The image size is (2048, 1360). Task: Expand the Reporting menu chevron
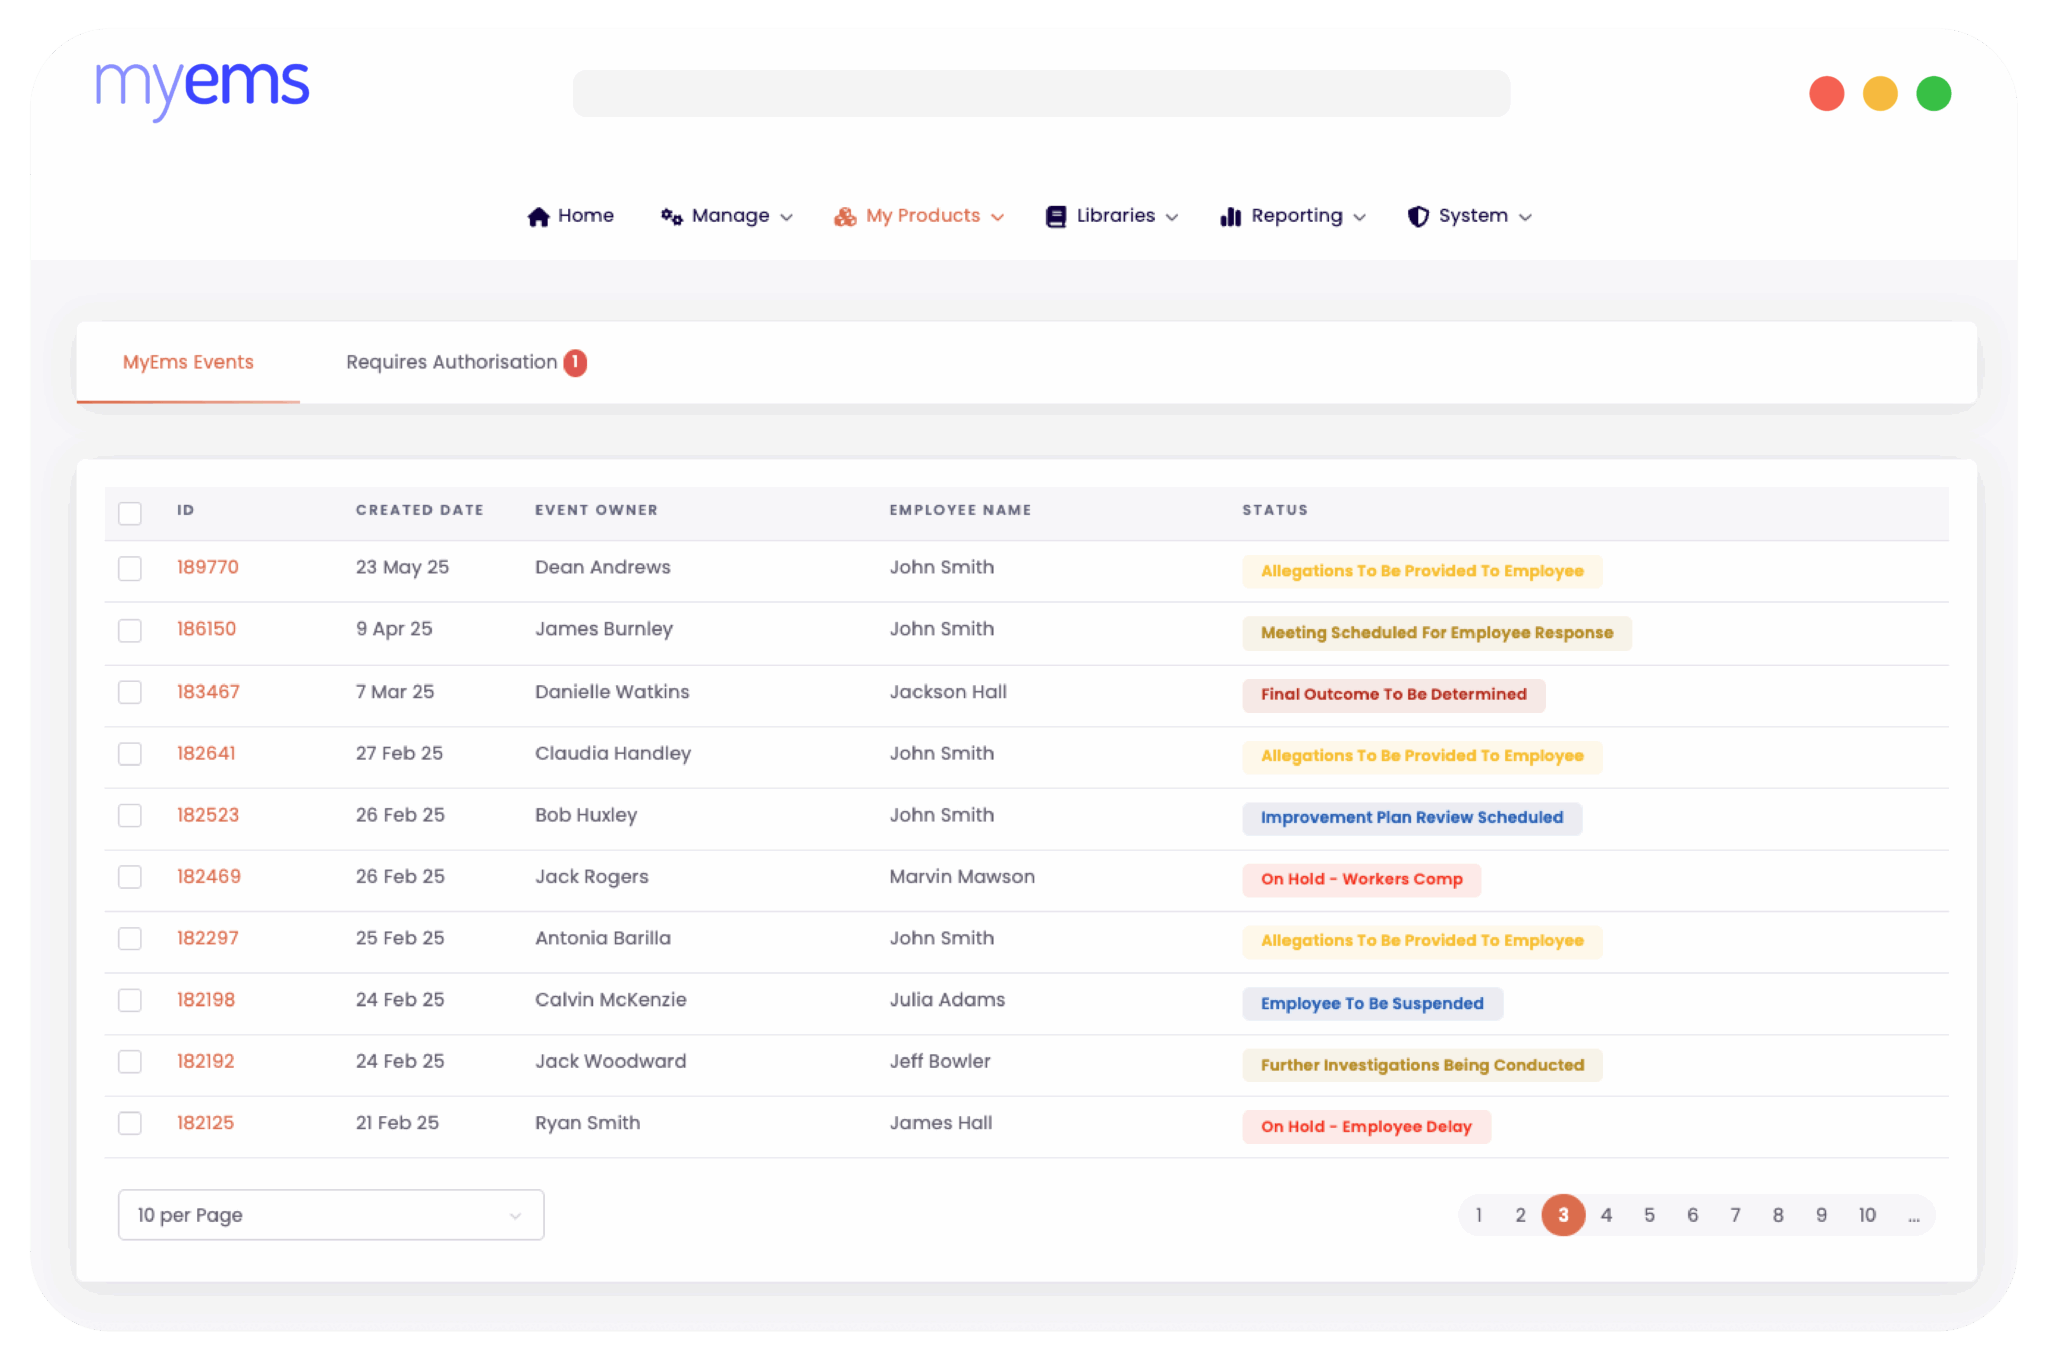tap(1361, 216)
